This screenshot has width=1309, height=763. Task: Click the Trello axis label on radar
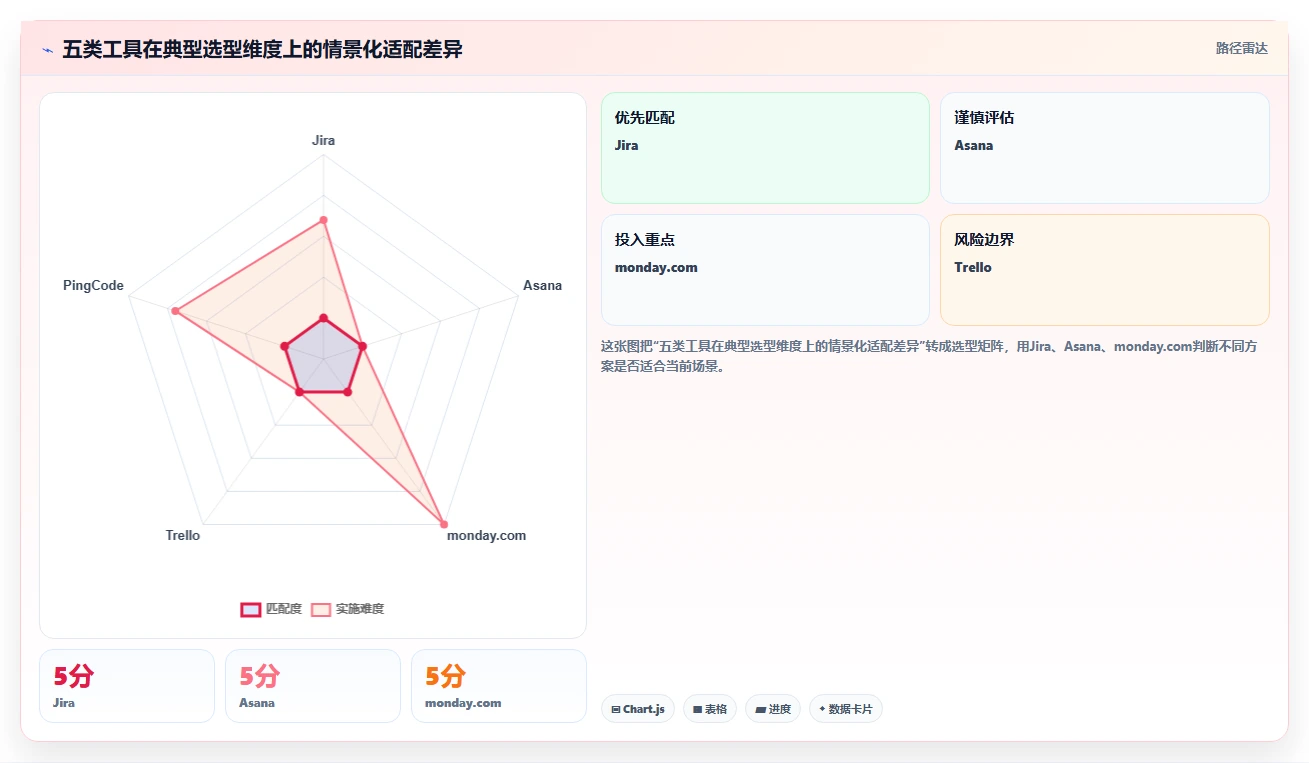183,536
